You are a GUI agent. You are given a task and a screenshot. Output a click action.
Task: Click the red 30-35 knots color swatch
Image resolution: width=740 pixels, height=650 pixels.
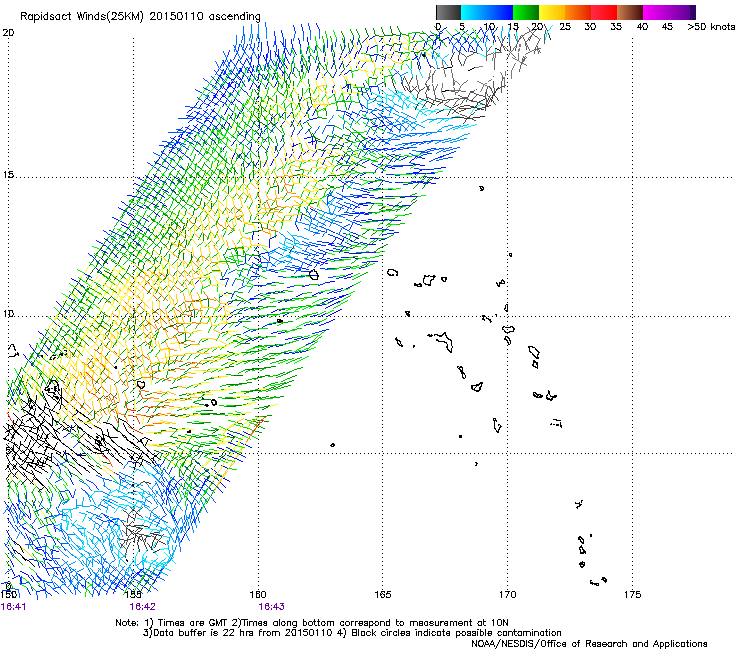pyautogui.click(x=604, y=12)
